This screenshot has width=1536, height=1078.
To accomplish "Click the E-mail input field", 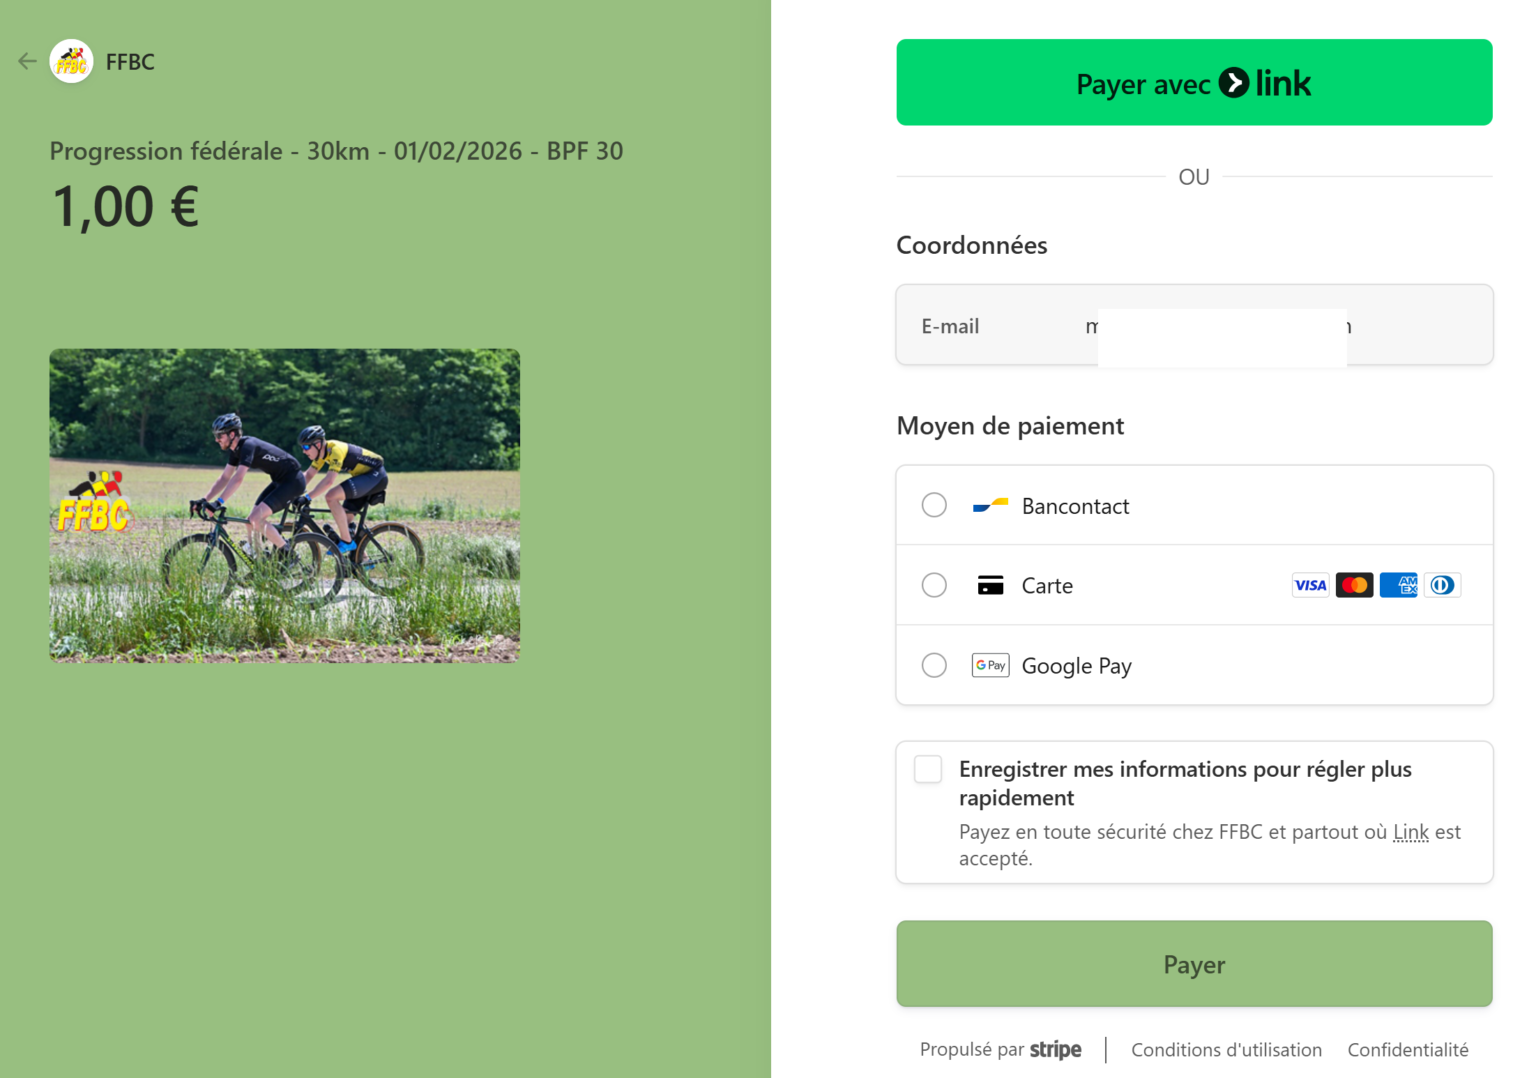I will pos(1194,325).
